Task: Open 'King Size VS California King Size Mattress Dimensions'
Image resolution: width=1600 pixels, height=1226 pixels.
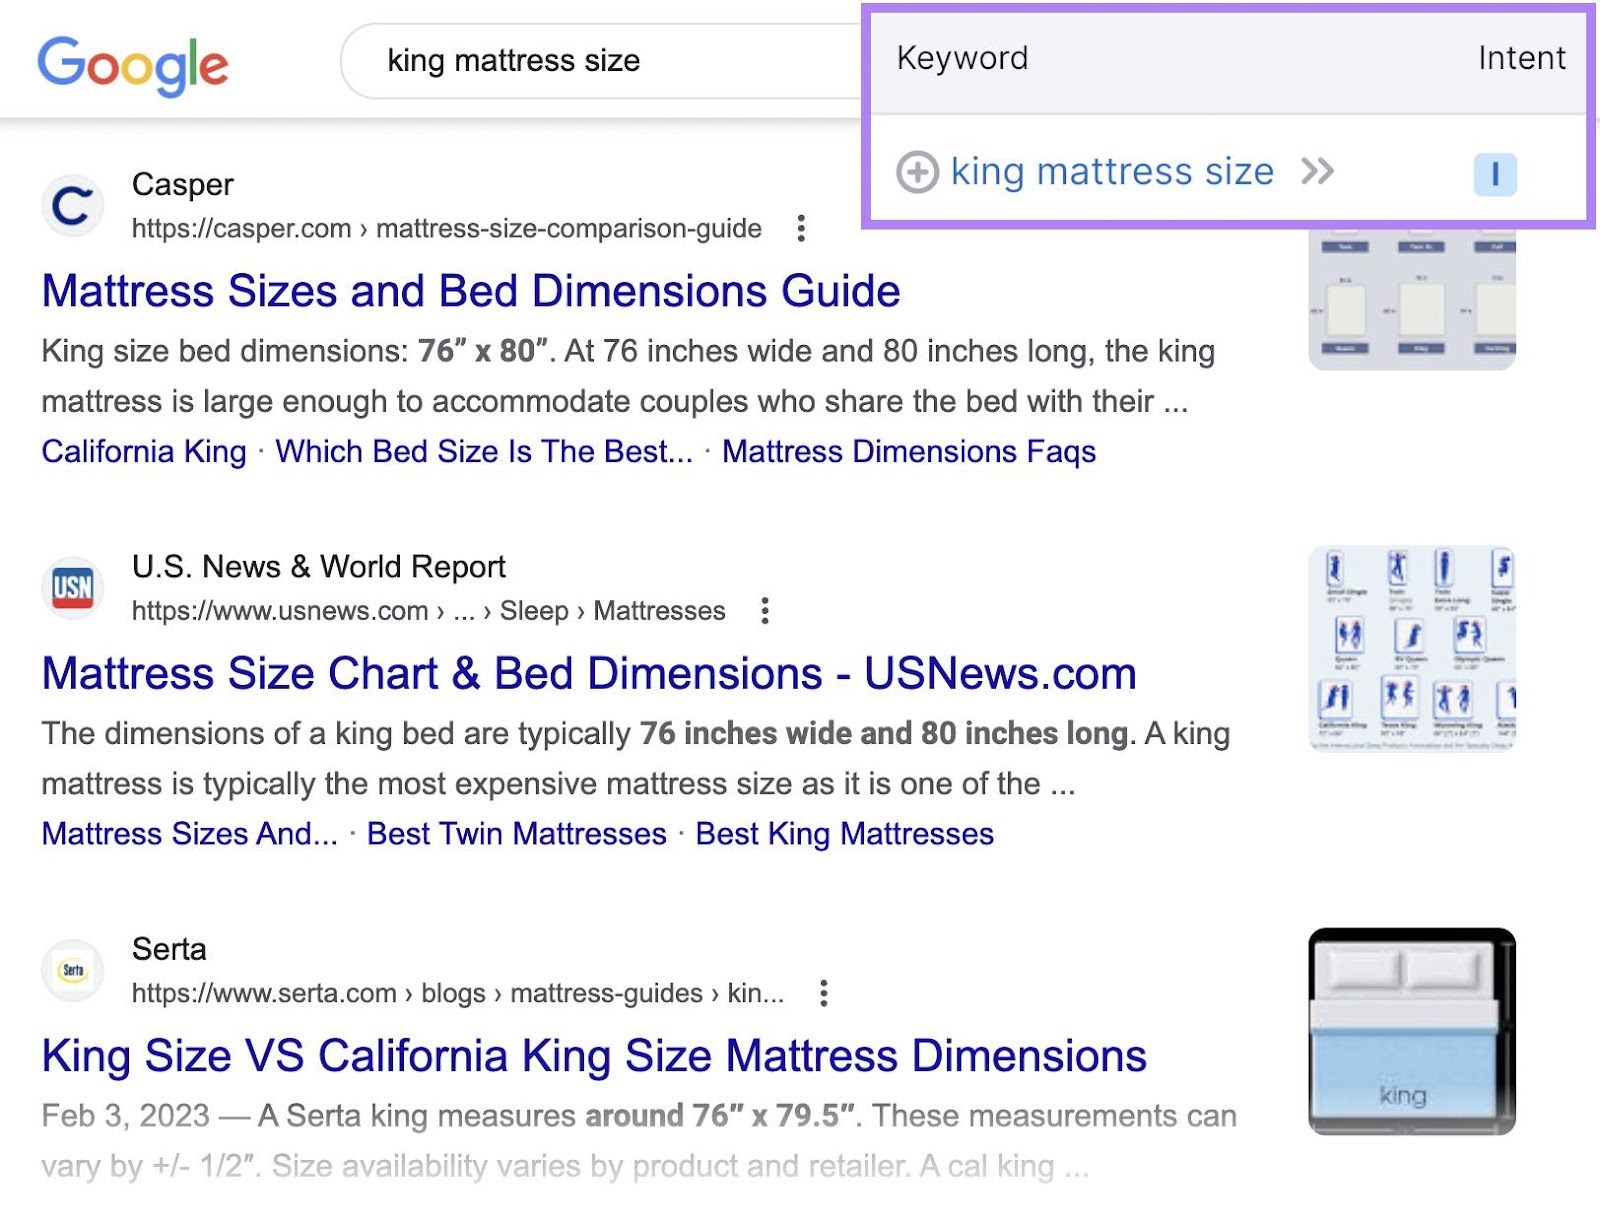Action: coord(594,1056)
